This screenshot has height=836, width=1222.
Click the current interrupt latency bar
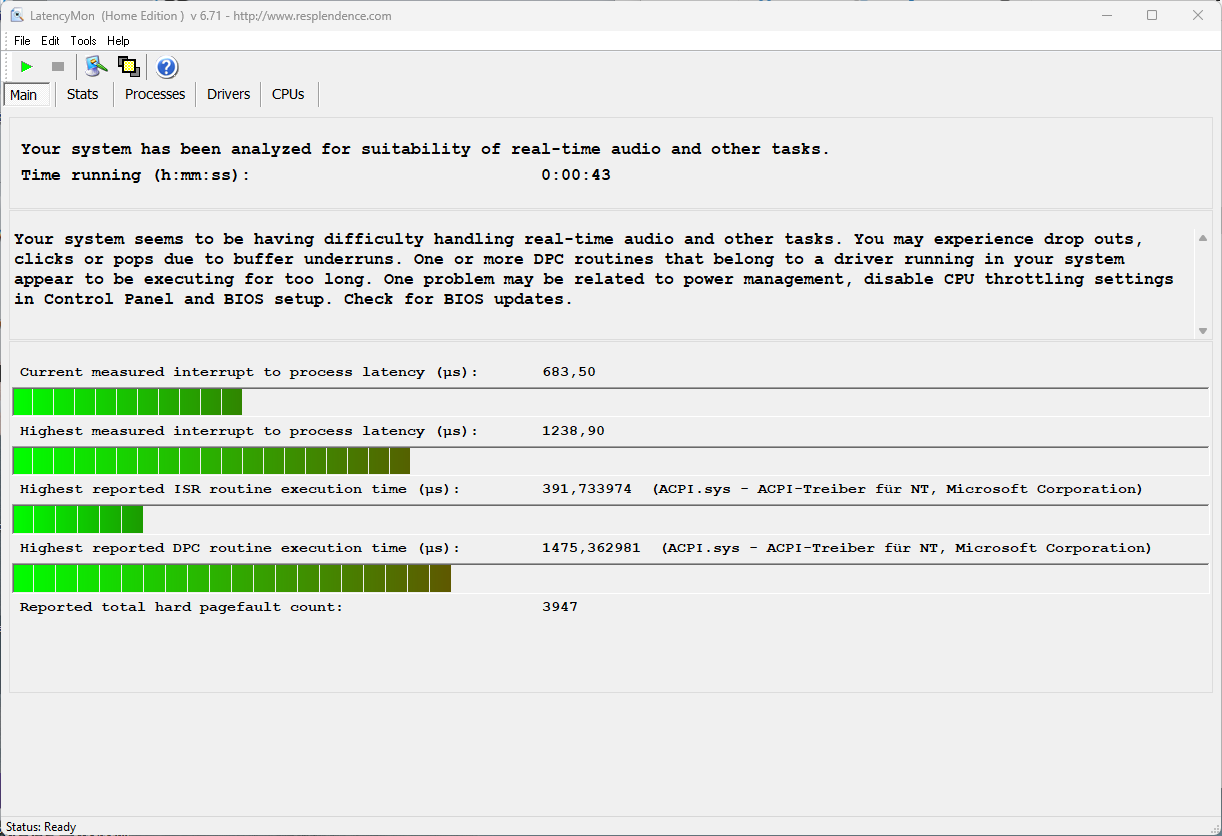click(x=610, y=402)
